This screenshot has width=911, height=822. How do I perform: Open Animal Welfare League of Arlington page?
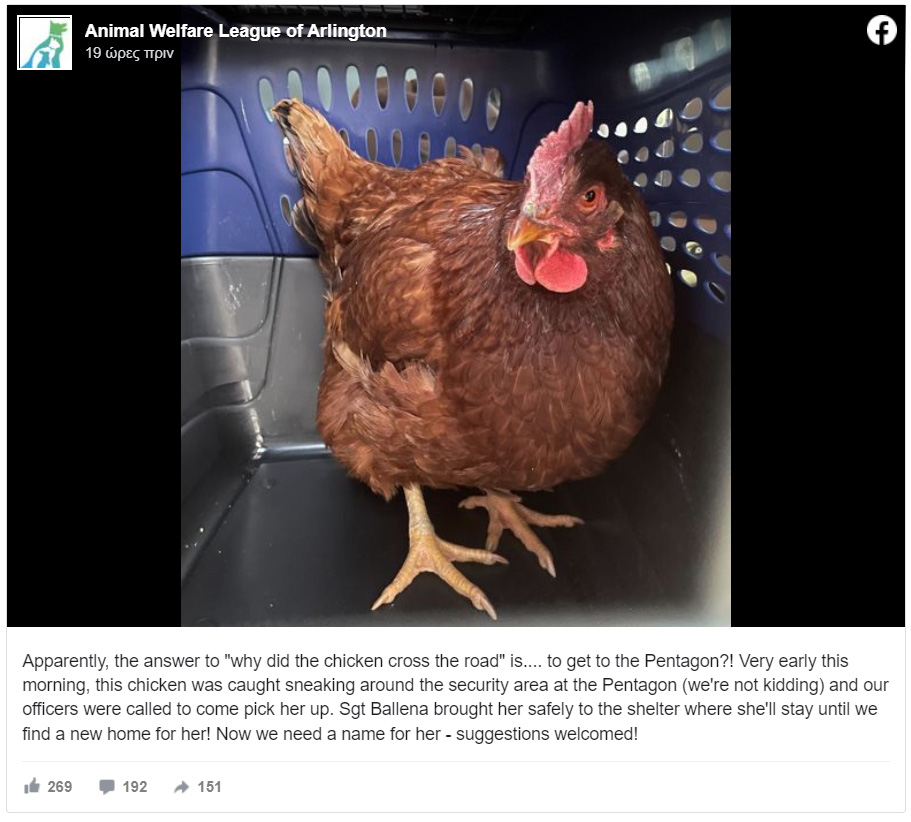[236, 31]
